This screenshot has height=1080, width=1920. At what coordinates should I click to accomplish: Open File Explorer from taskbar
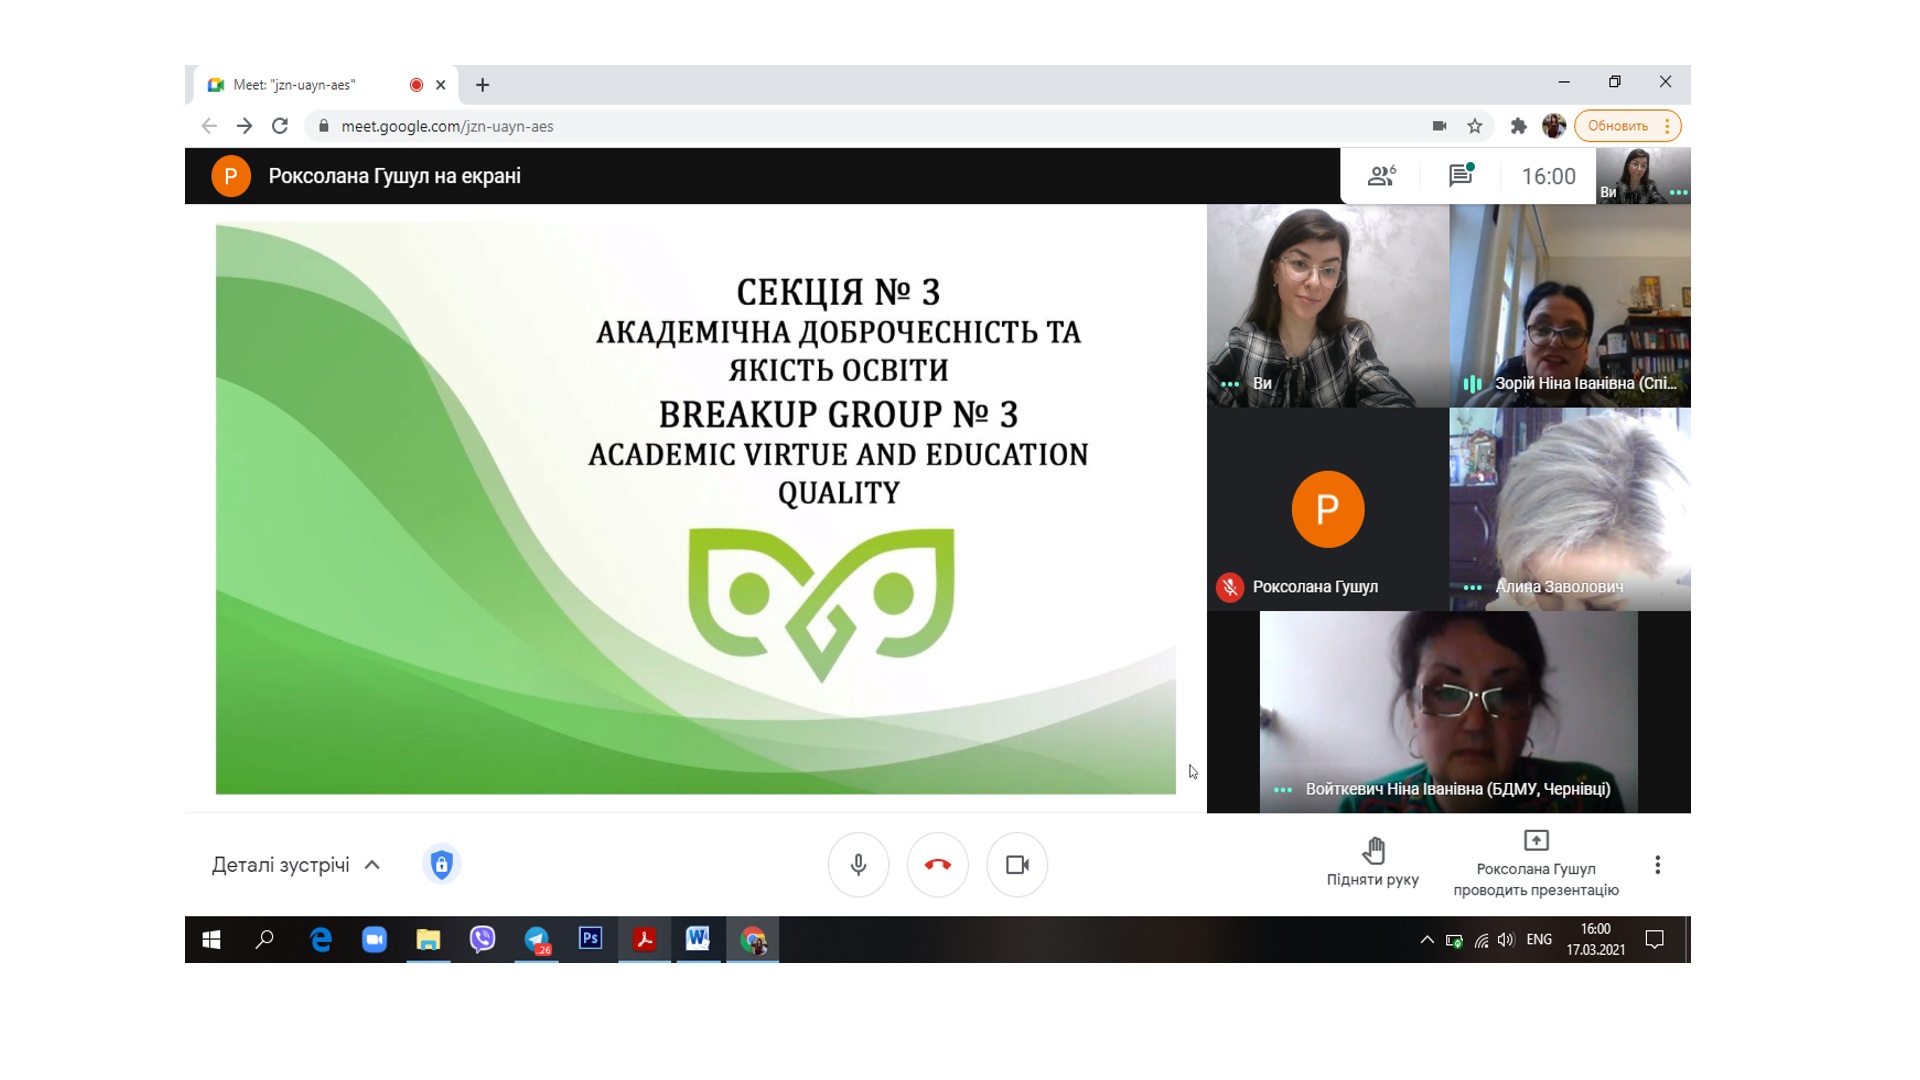pos(428,940)
